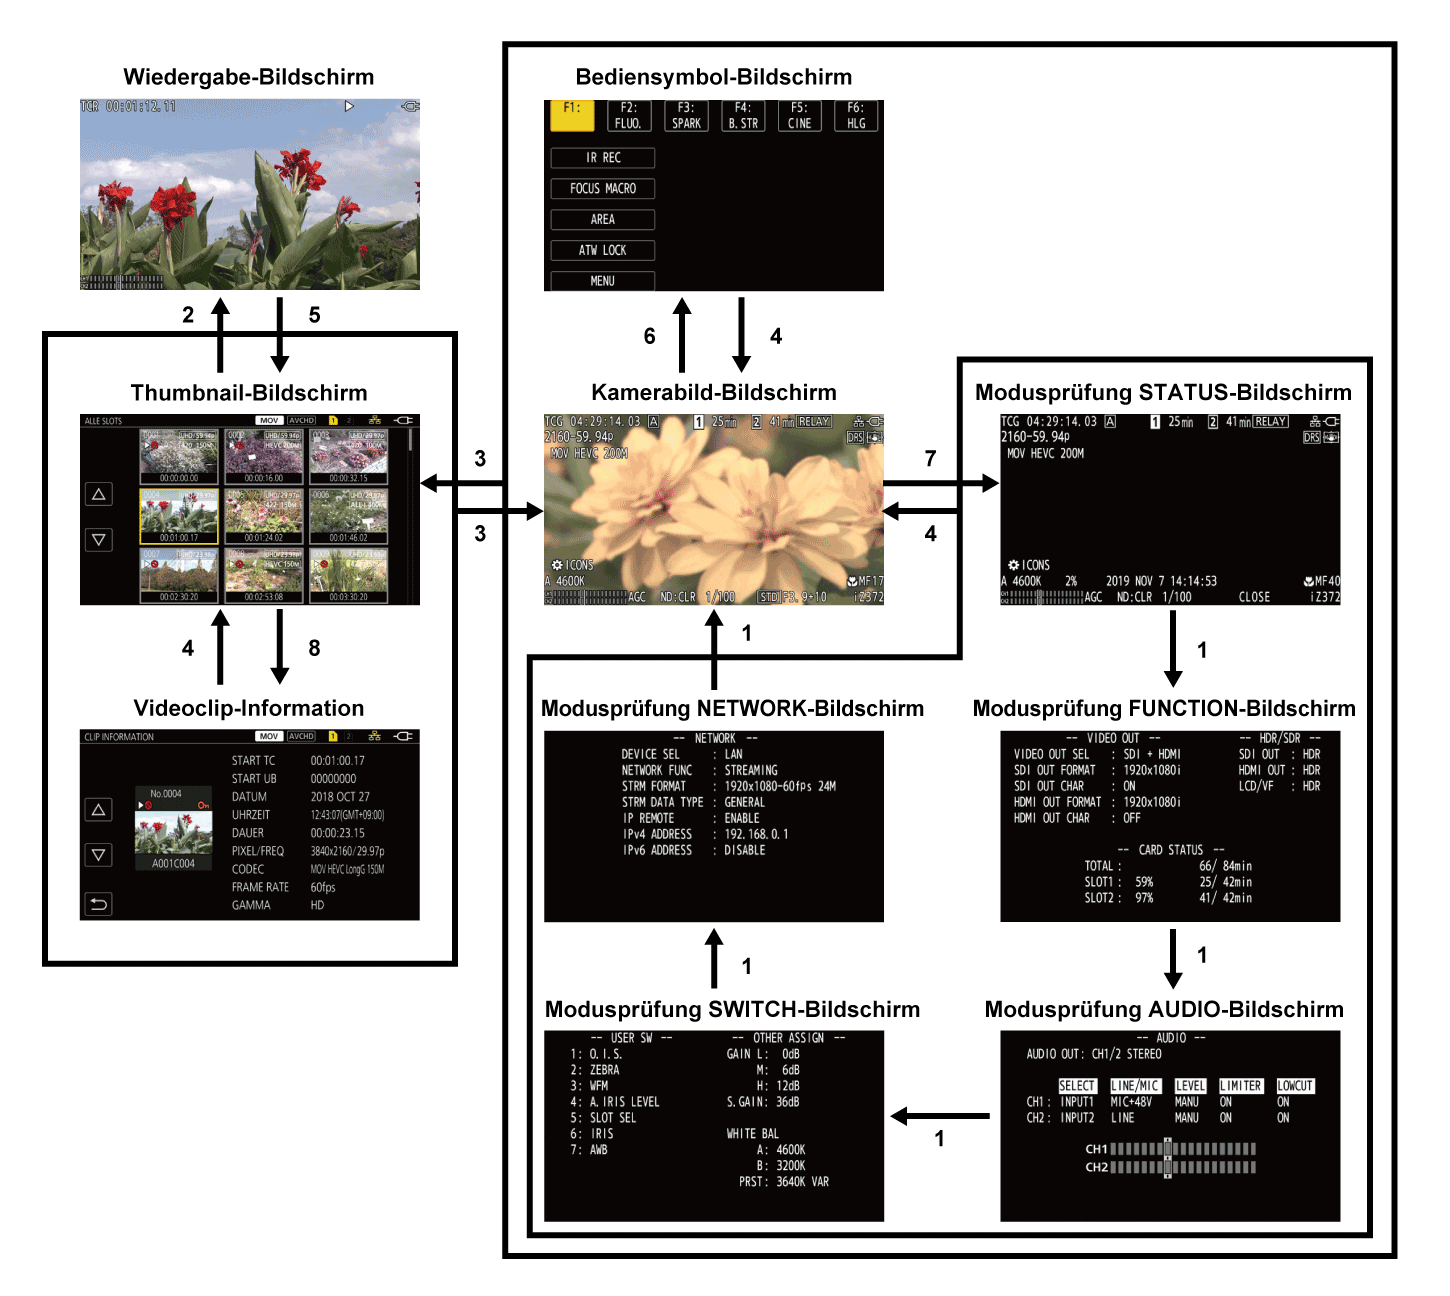1450x1296 pixels.
Task: Click the up arrow on the thumbnail screen
Action: click(97, 494)
